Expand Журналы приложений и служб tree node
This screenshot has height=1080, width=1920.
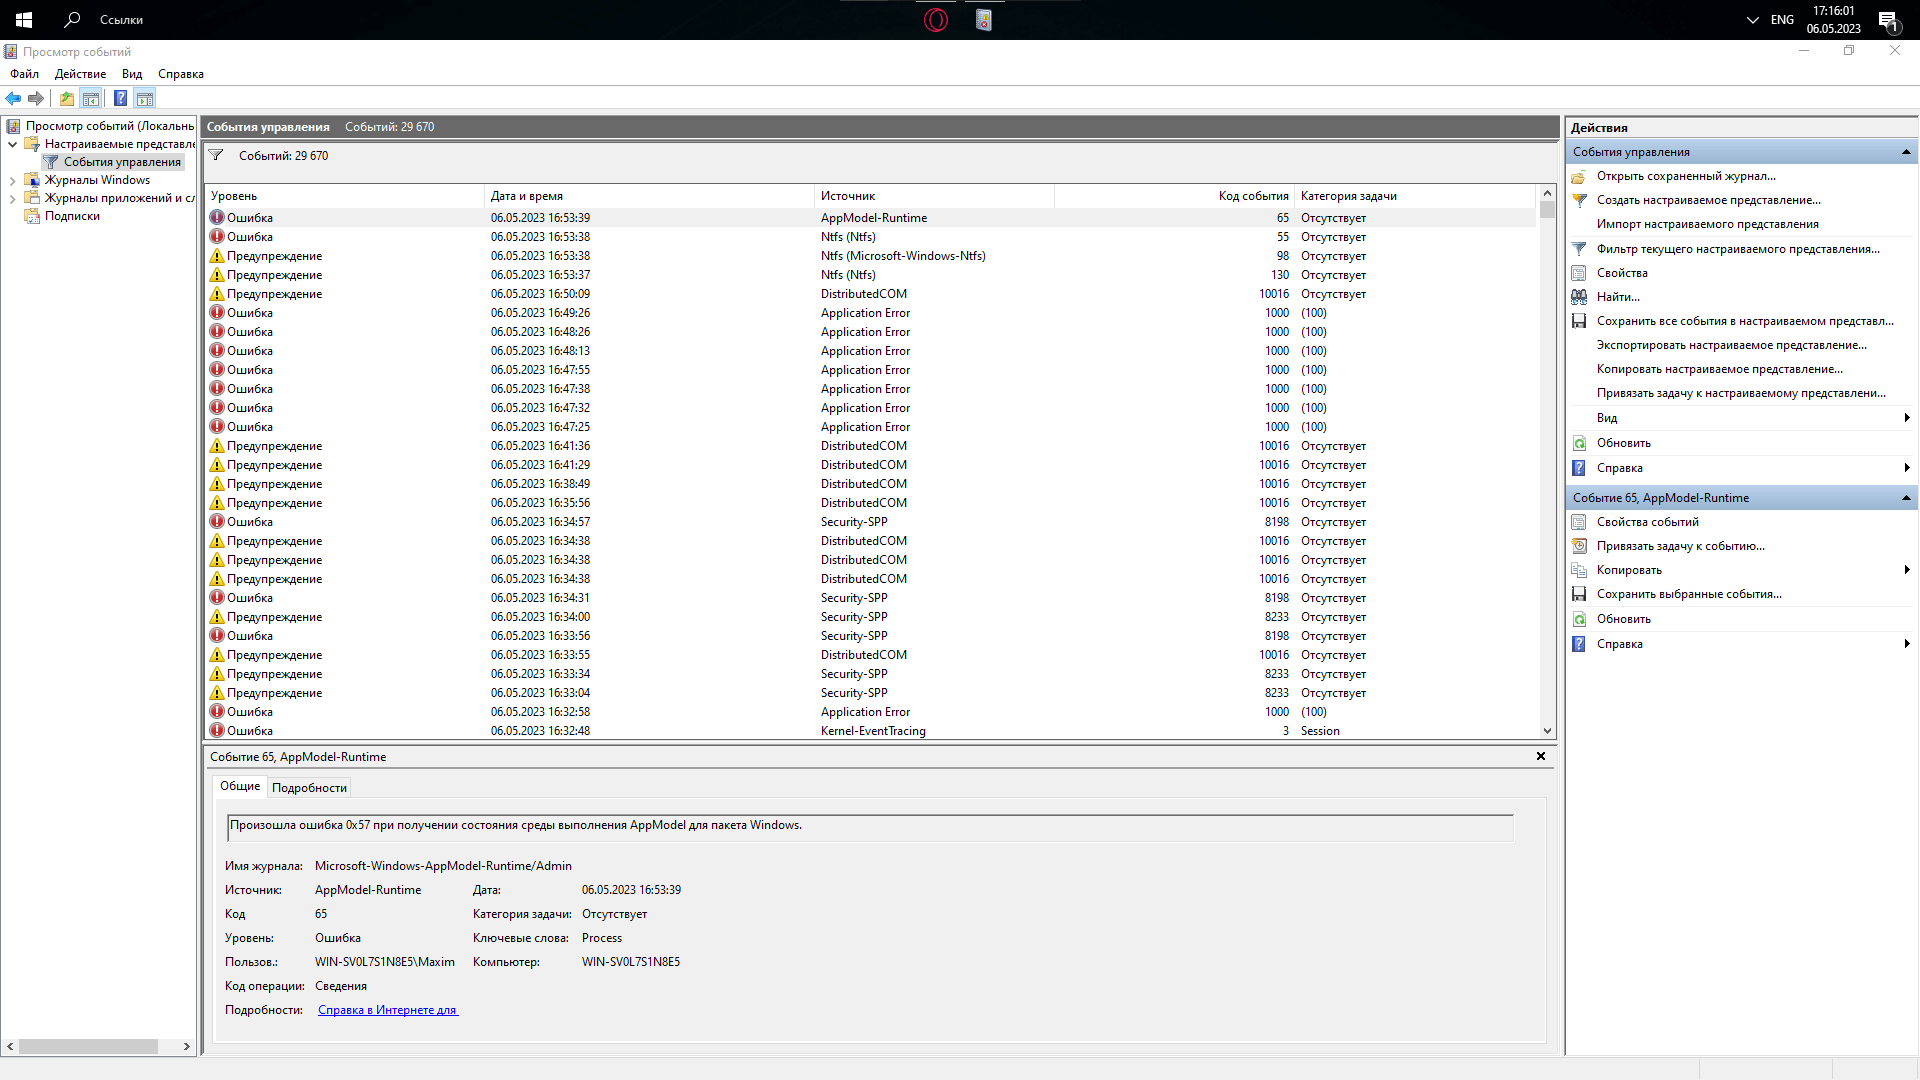12,198
